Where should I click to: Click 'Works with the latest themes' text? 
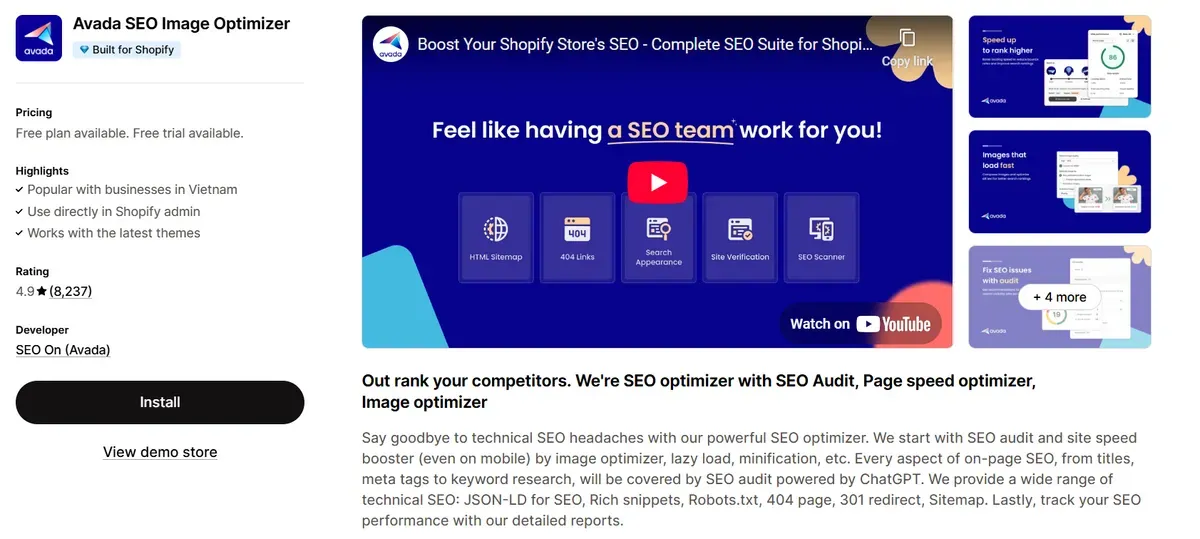[114, 233]
